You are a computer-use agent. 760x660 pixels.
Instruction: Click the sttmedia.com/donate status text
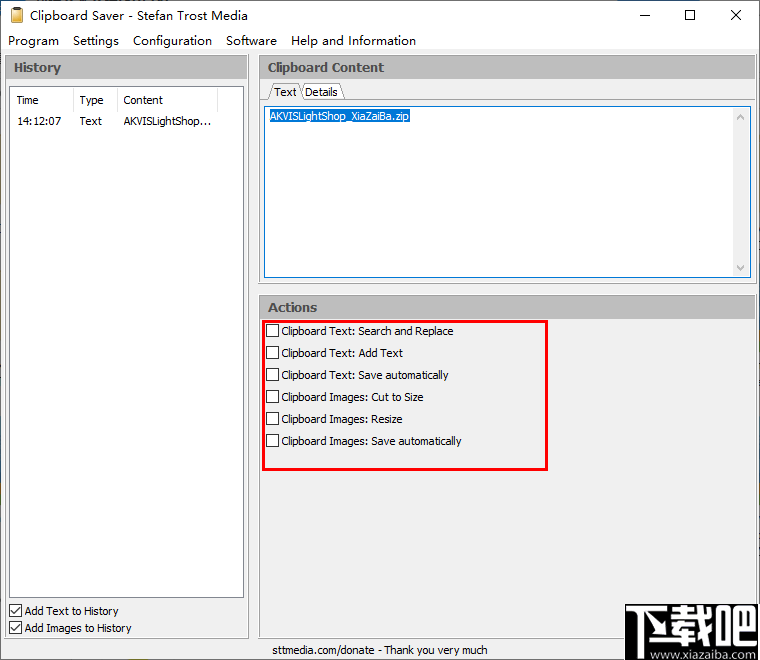380,650
